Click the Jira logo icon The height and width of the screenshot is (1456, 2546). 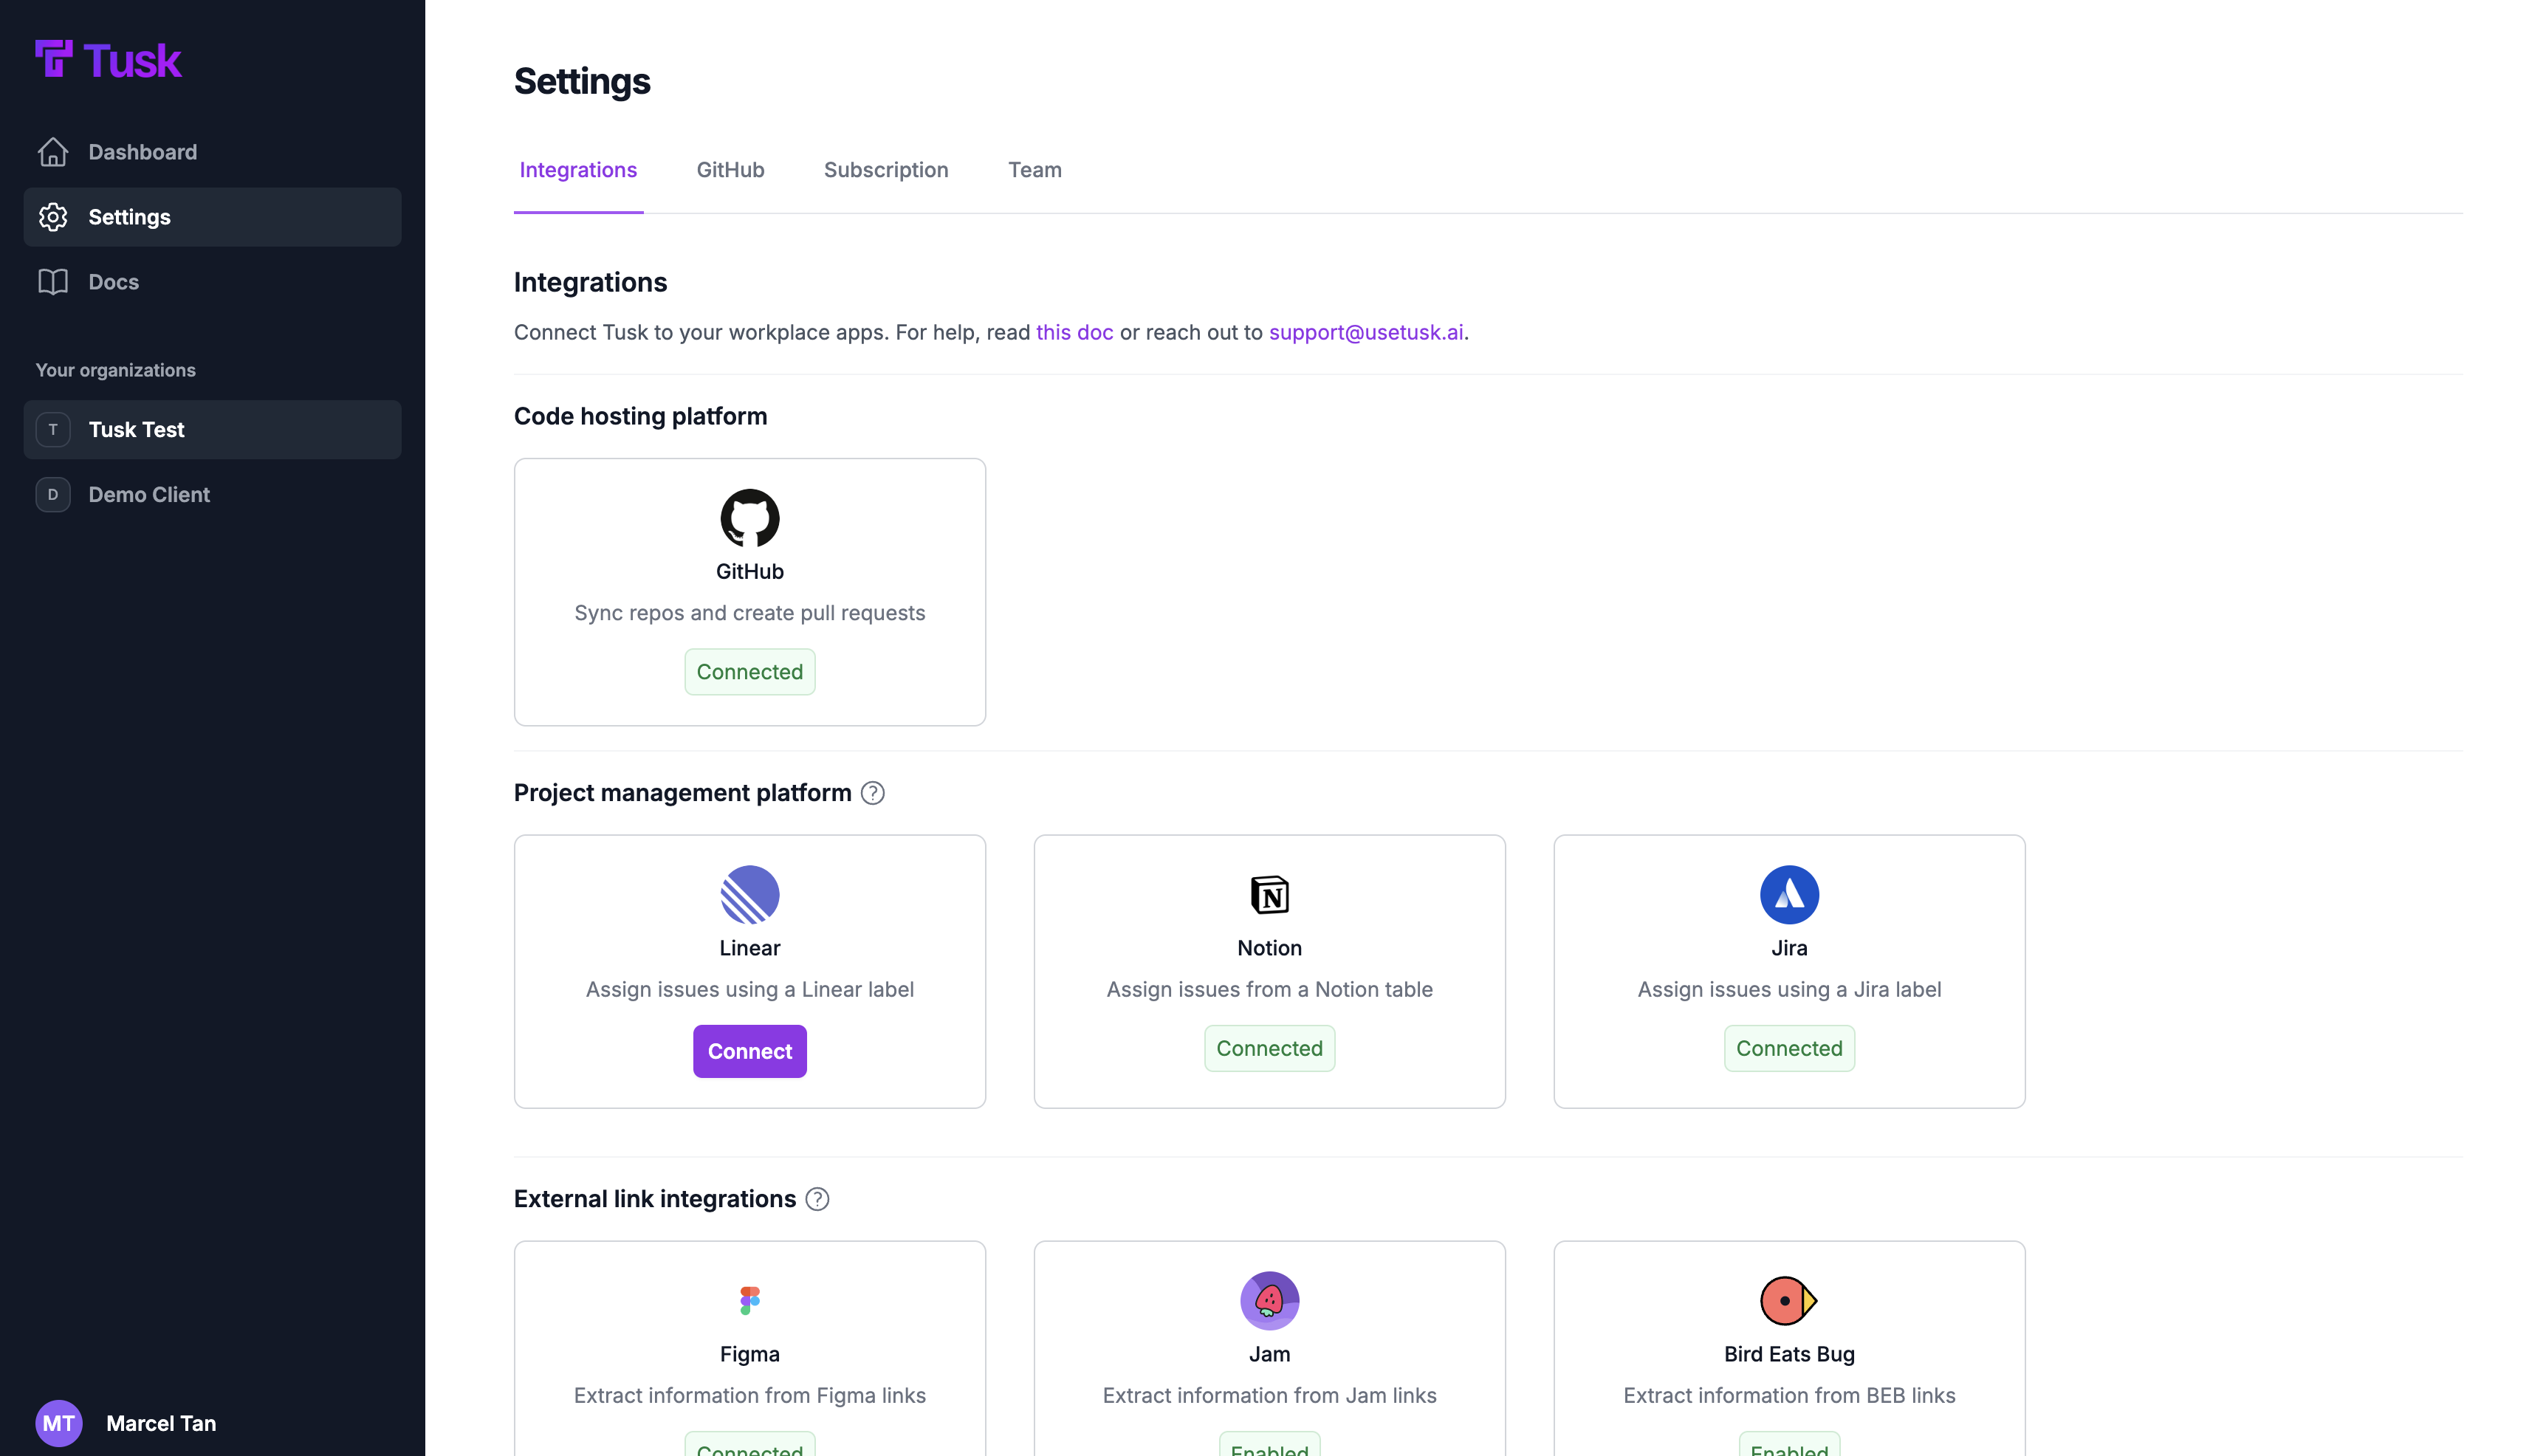click(x=1789, y=894)
